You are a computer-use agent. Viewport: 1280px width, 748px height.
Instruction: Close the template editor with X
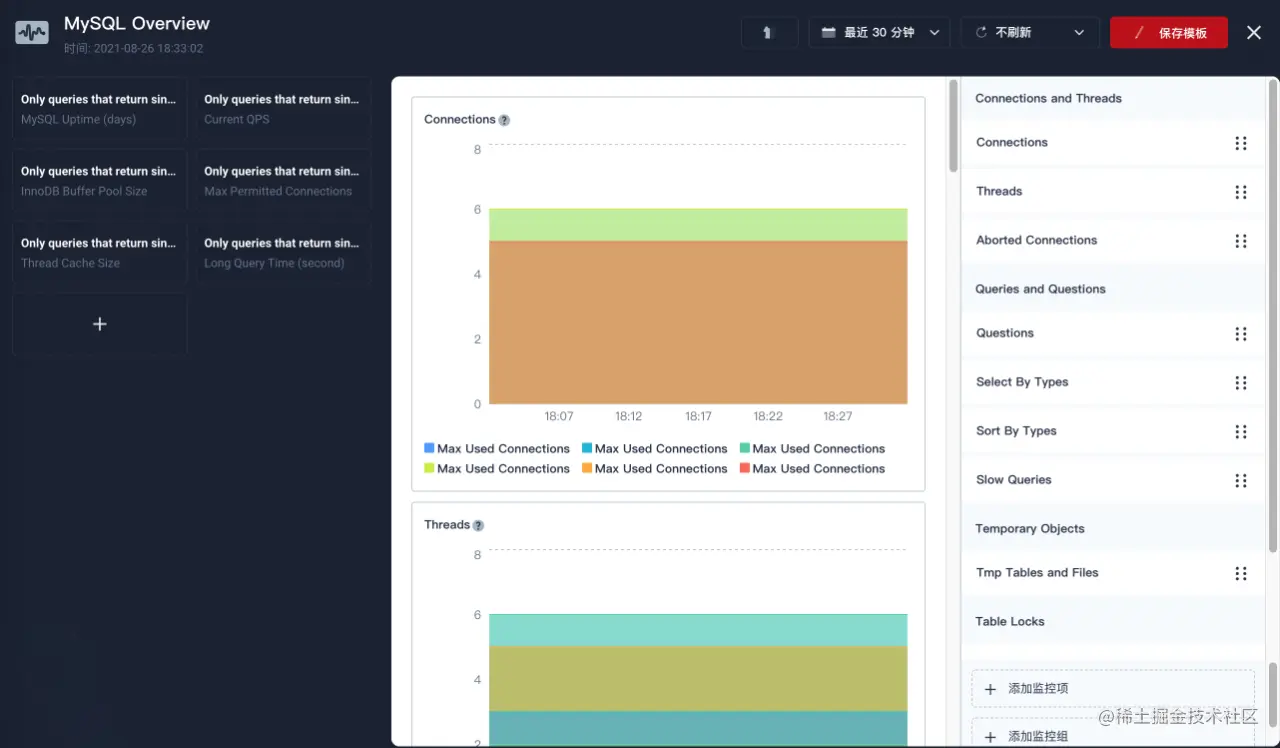(1254, 32)
